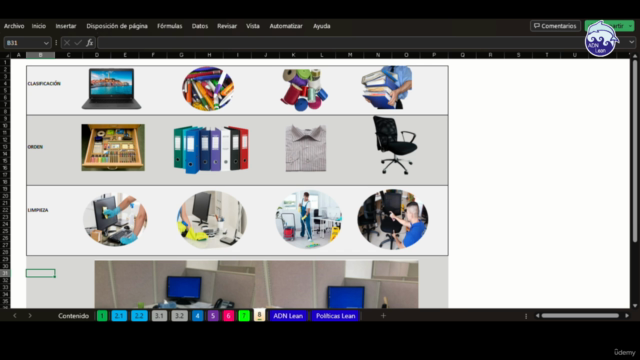The height and width of the screenshot is (360, 640).
Task: Open the Revisar tab
Action: 227,26
